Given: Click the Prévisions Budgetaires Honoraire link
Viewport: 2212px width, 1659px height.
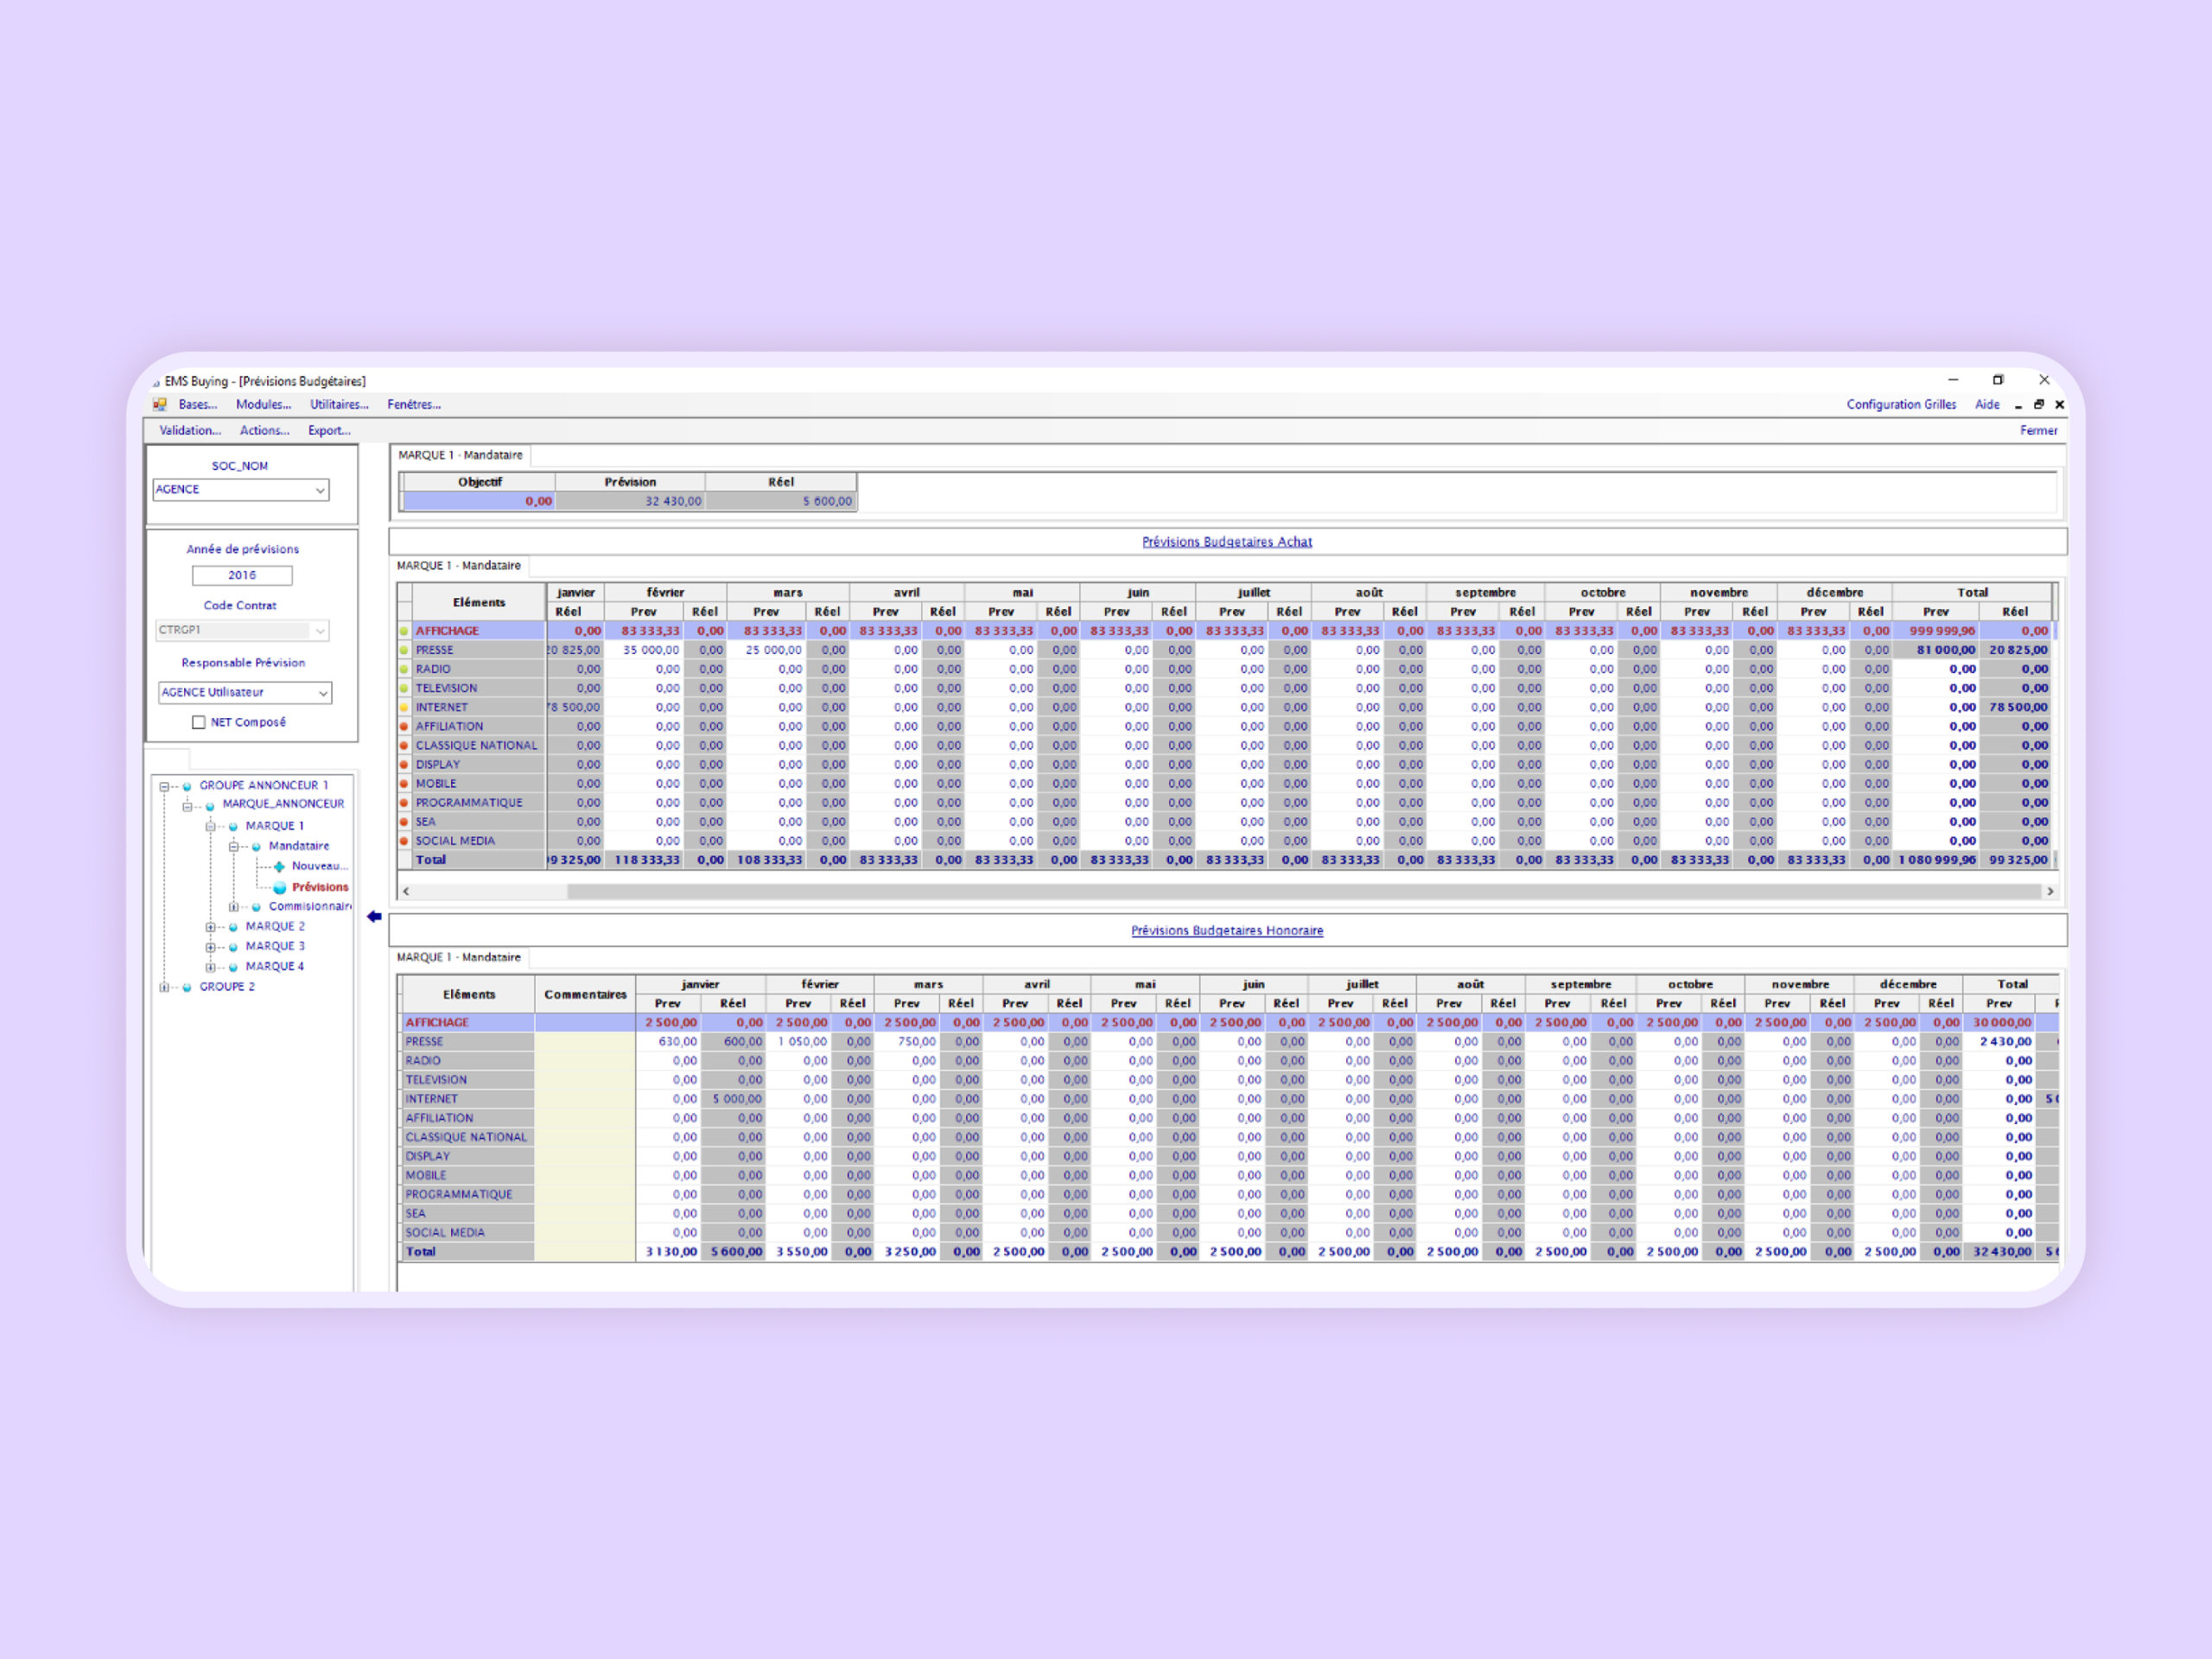Looking at the screenshot, I should coord(1226,930).
